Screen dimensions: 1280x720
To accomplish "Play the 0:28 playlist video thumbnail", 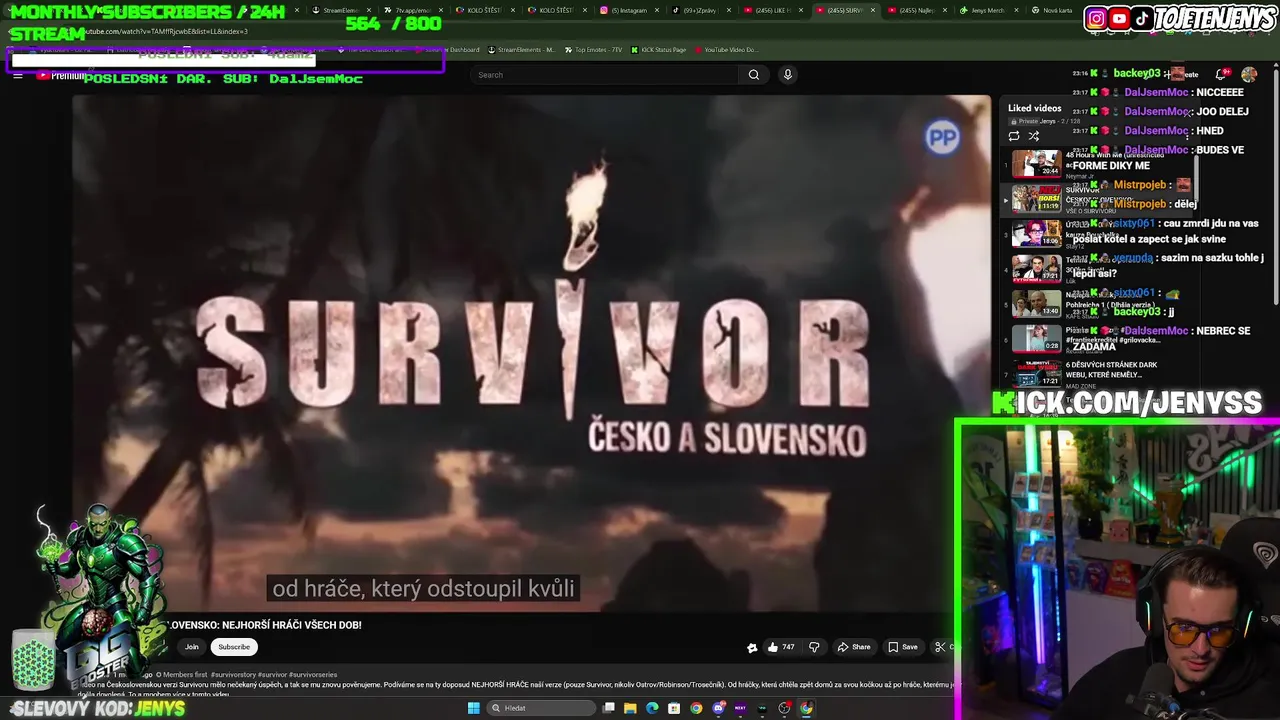I will (x=1036, y=338).
